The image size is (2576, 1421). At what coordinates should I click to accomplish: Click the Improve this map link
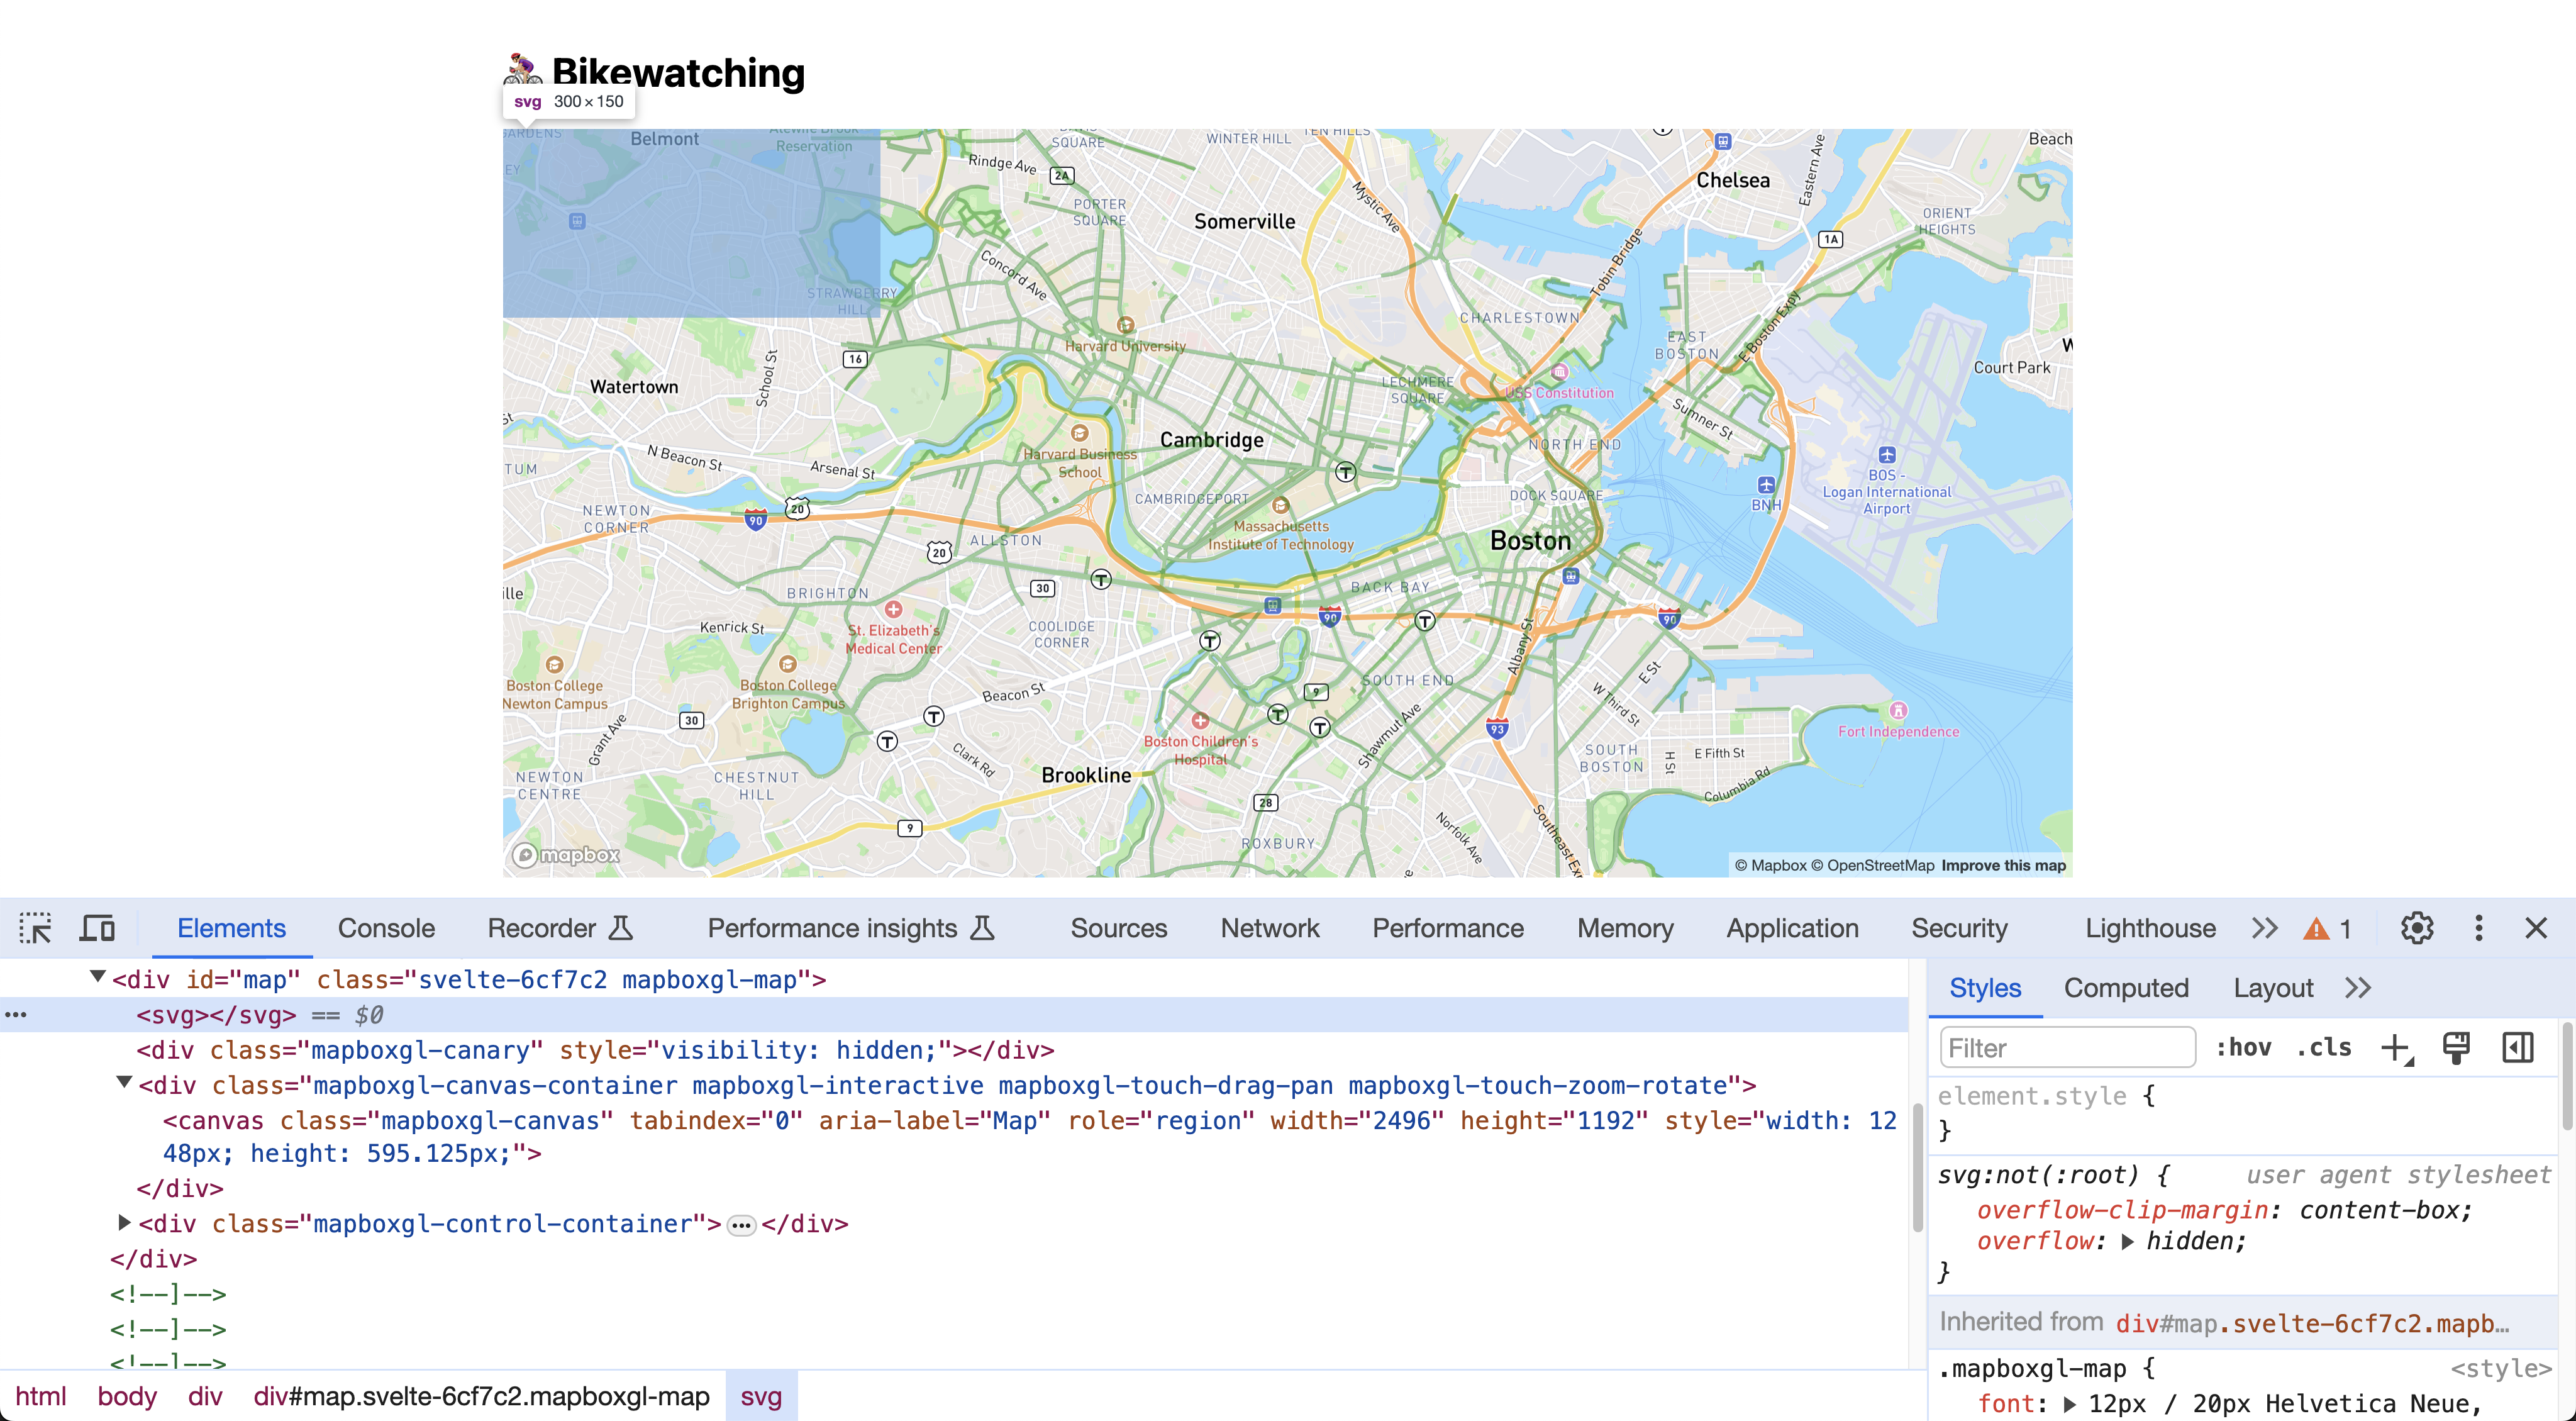2003,865
